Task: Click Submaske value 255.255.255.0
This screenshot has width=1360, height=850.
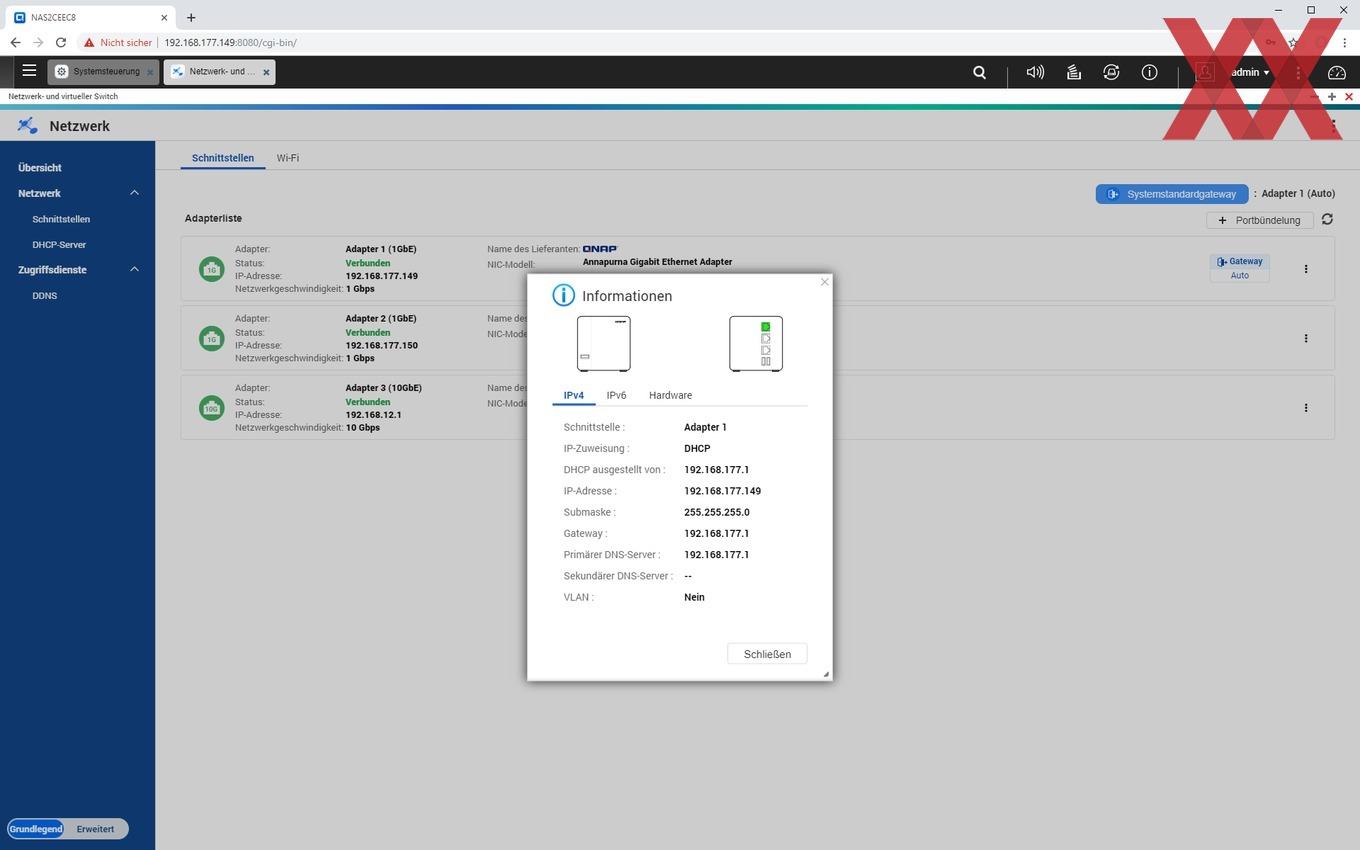Action: tap(717, 512)
